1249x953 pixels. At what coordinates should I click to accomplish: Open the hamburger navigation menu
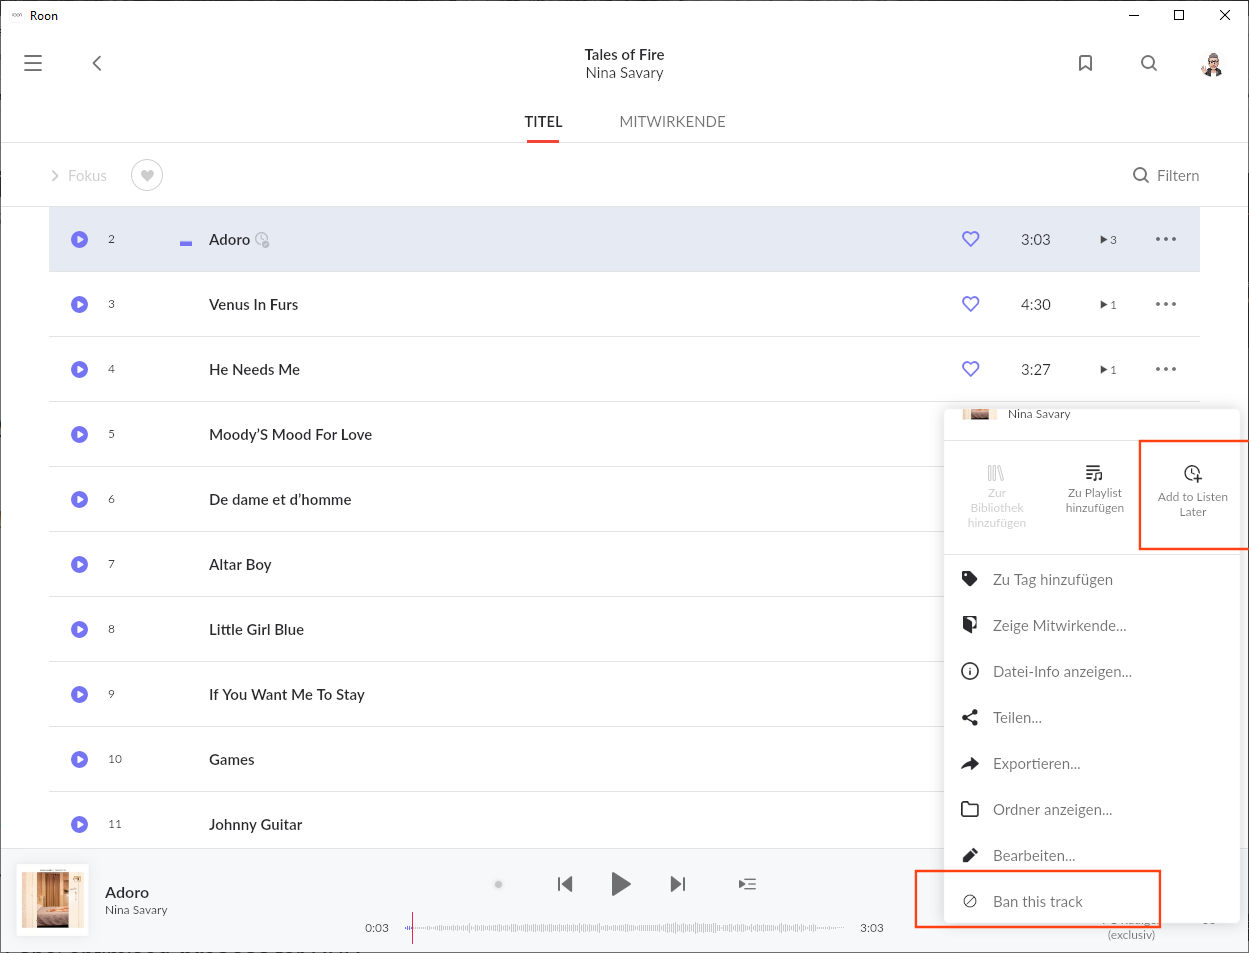pos(33,63)
